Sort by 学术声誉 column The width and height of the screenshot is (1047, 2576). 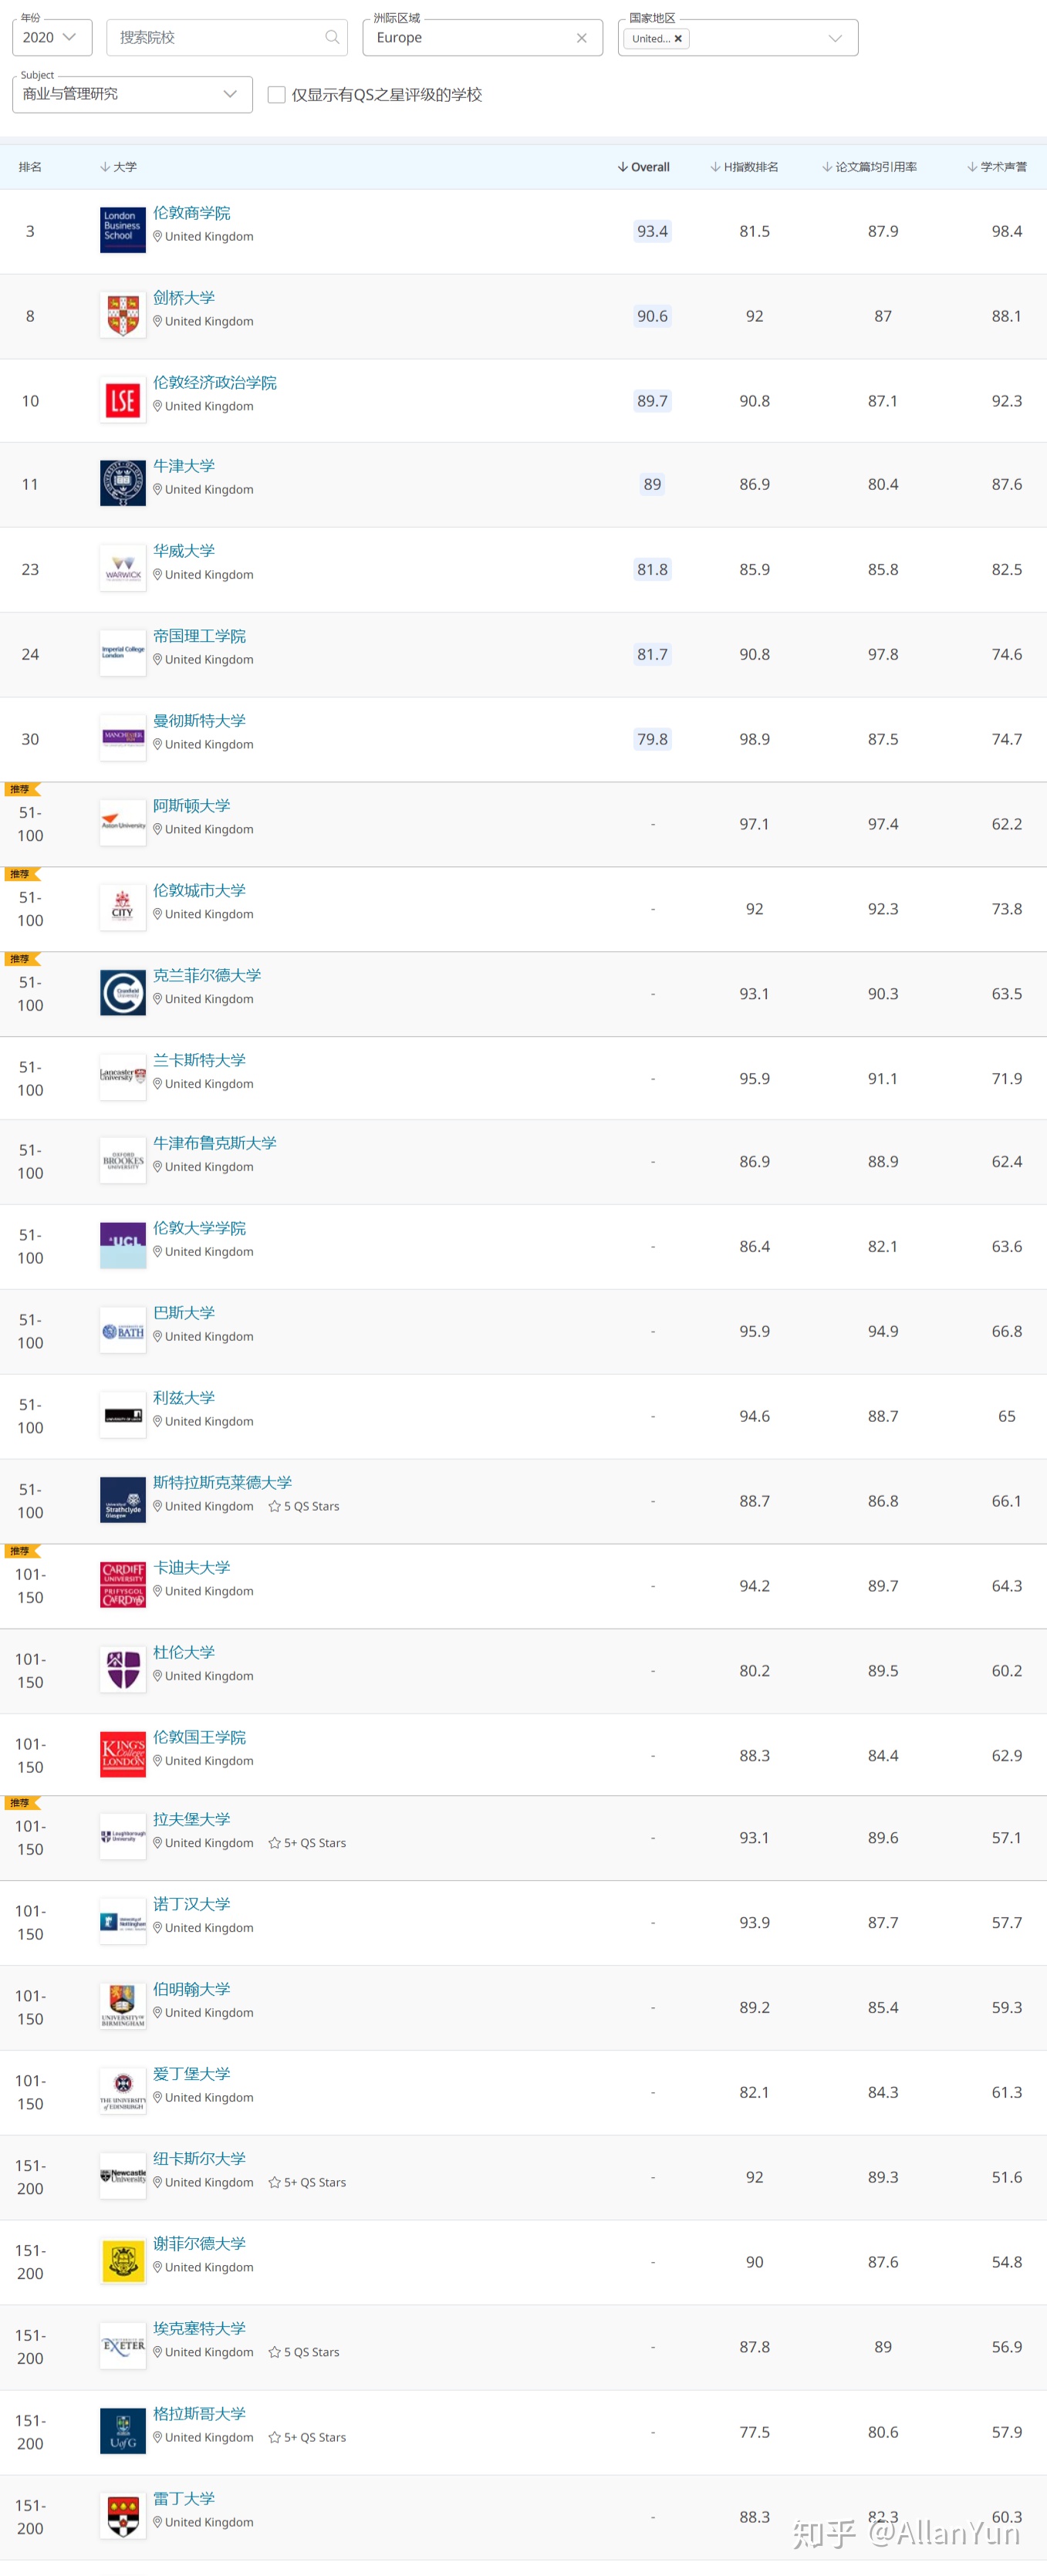point(997,167)
